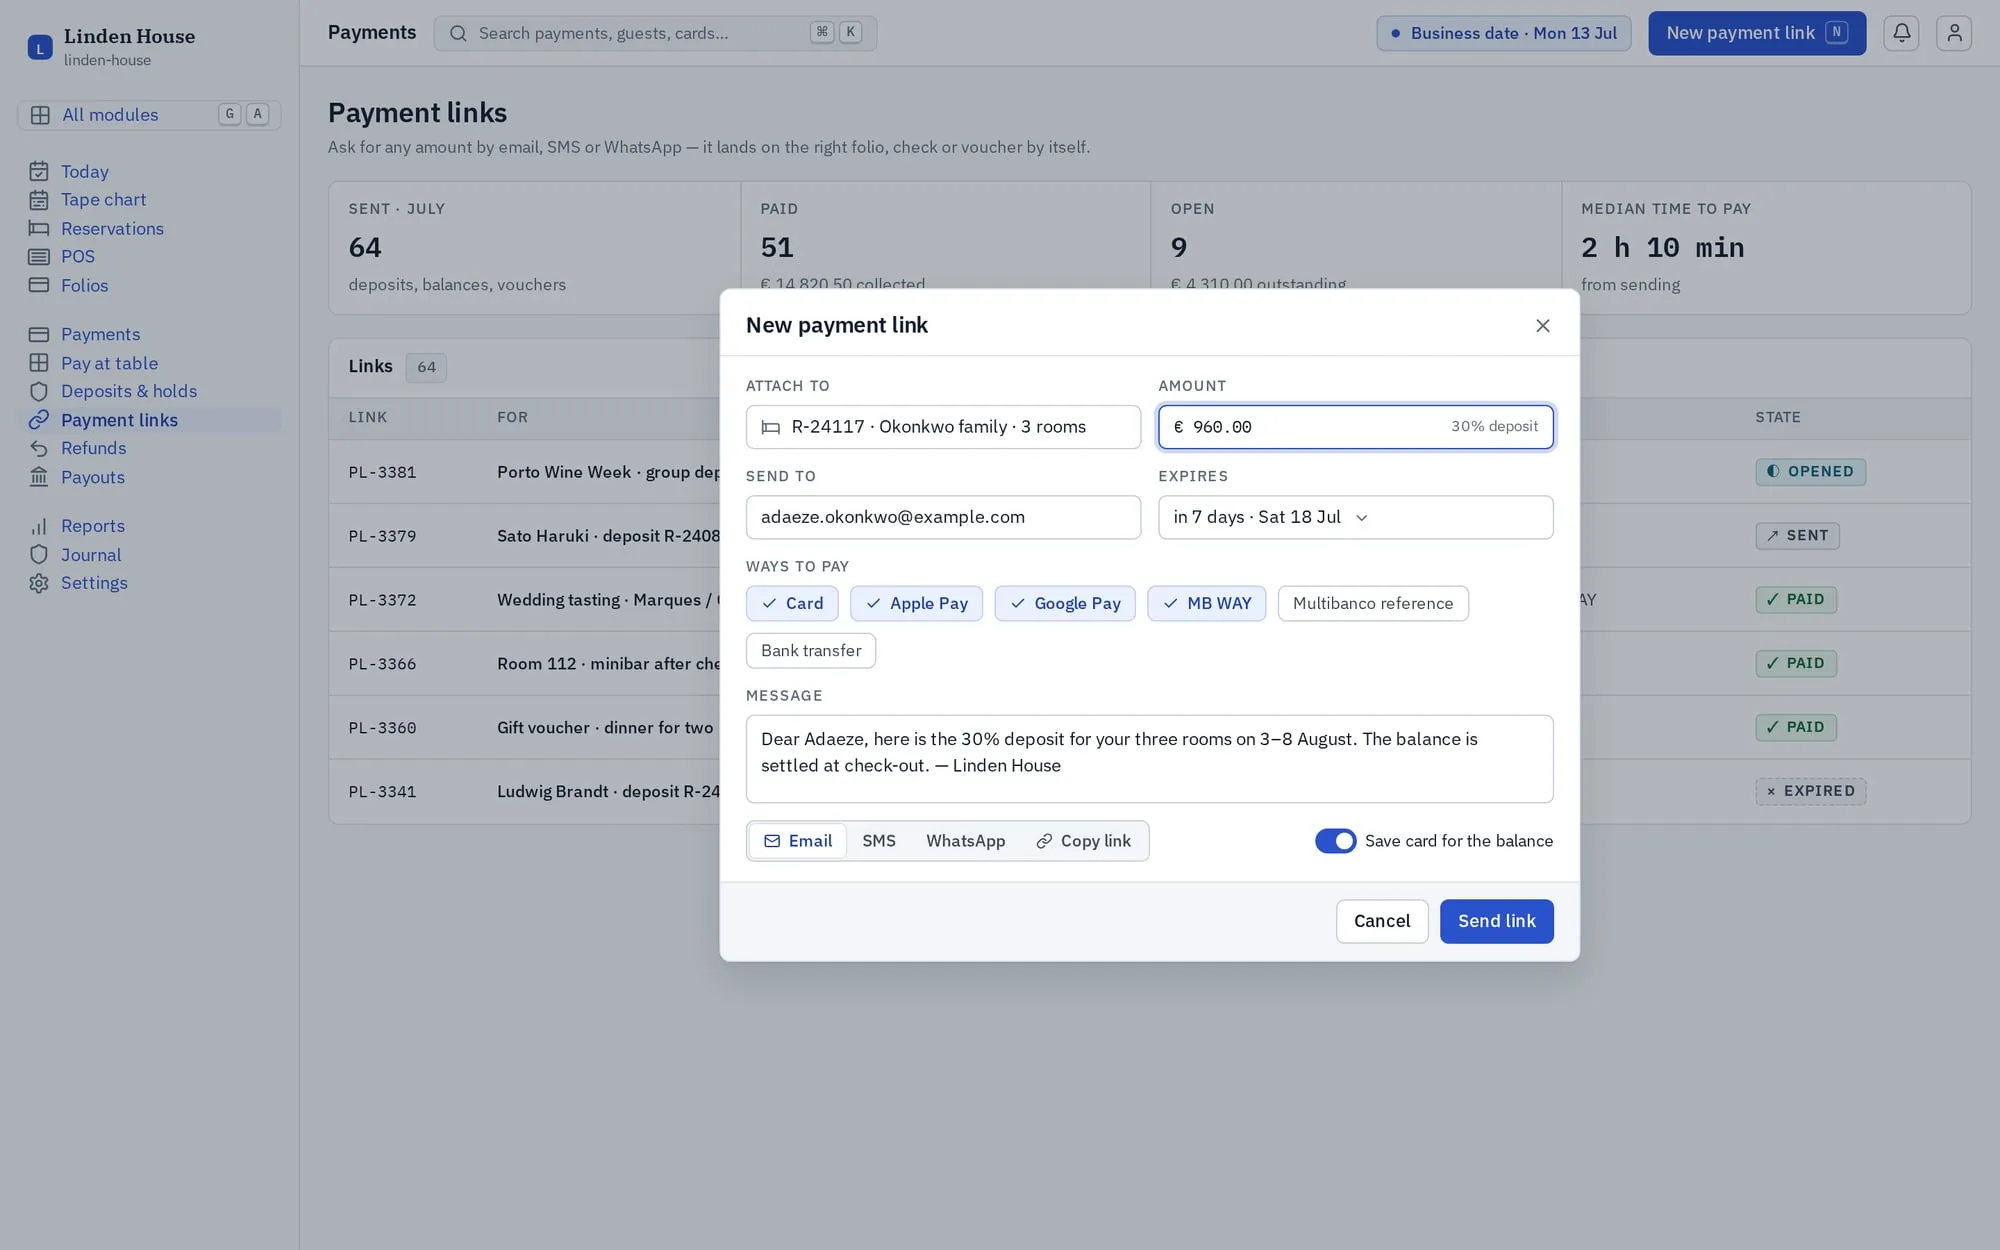This screenshot has width=2000, height=1250.
Task: Click the Amount input field
Action: [1355, 427]
